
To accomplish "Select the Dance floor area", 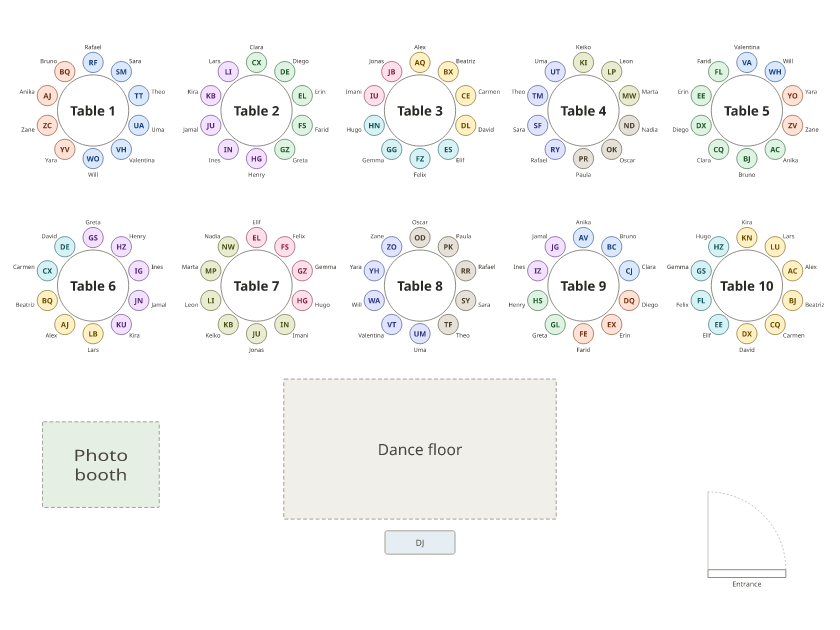I will click(419, 449).
